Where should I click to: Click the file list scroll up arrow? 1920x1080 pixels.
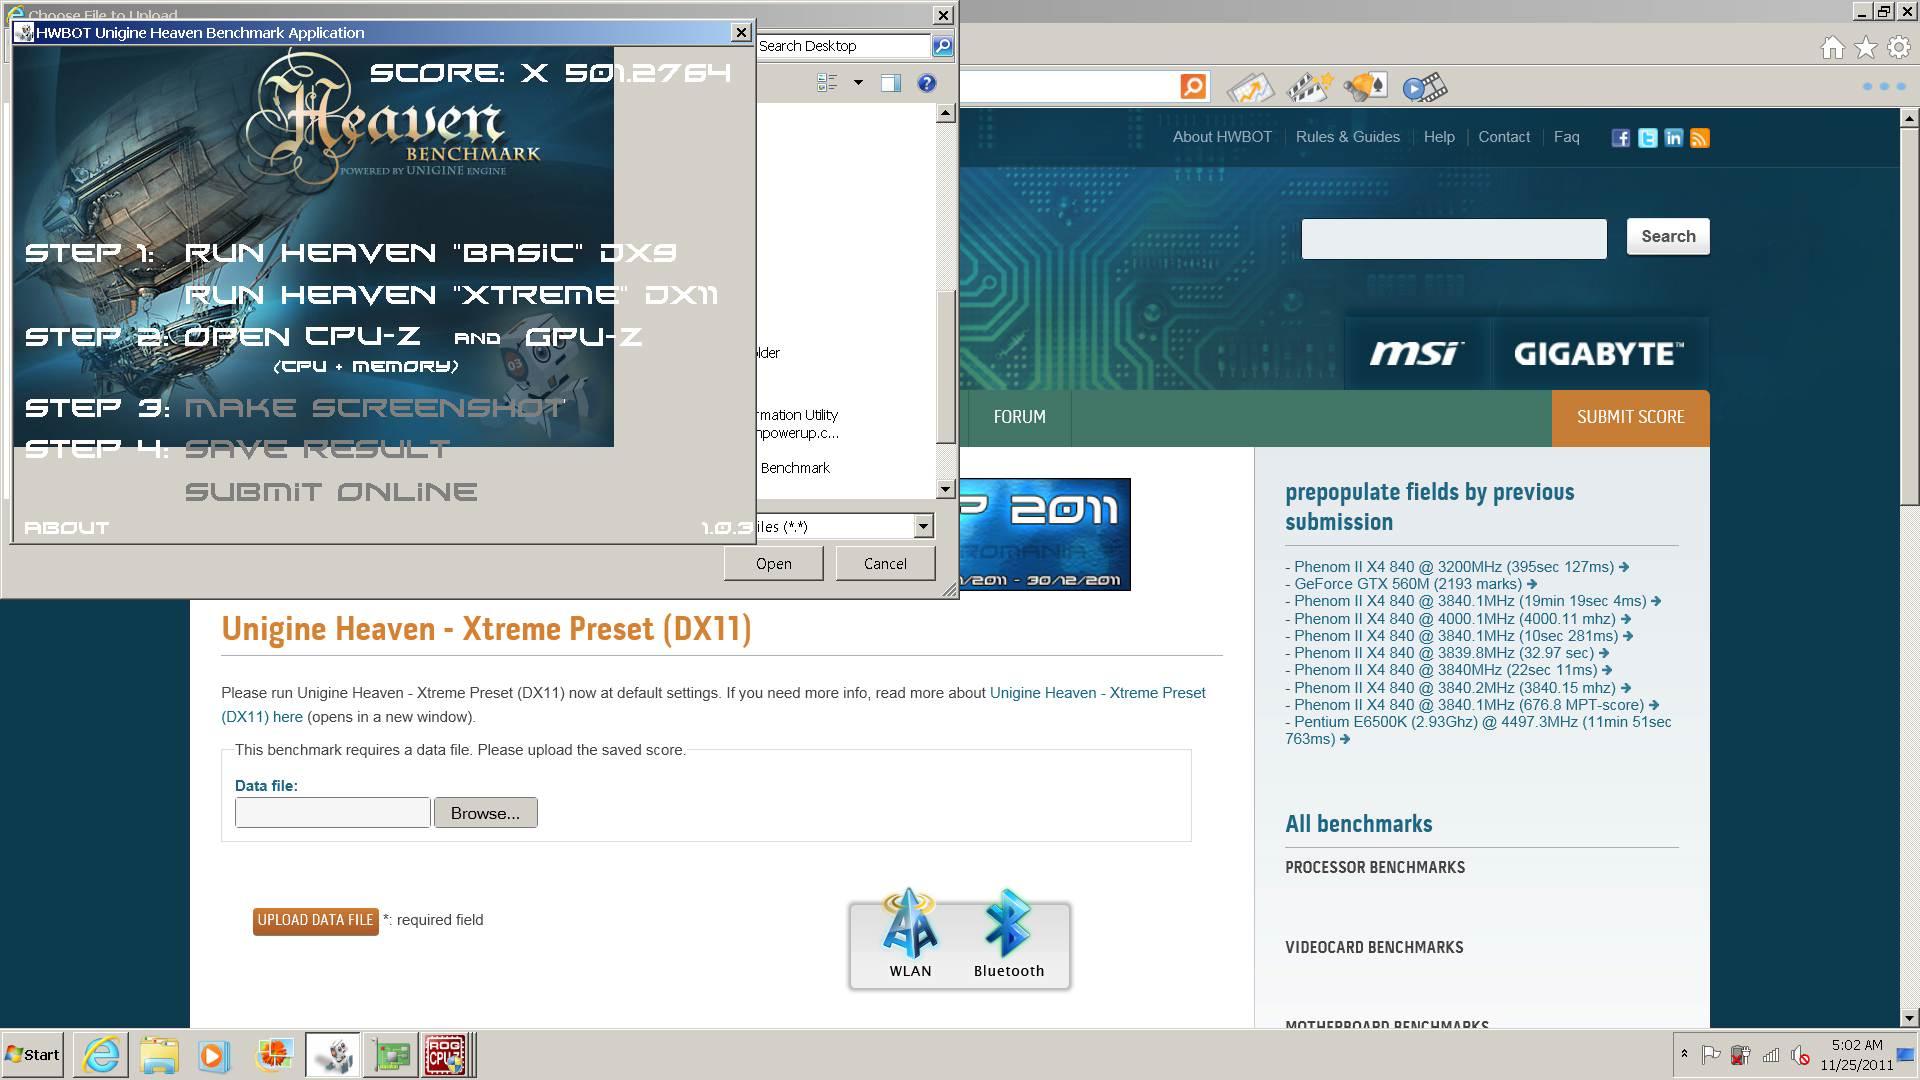pyautogui.click(x=946, y=113)
